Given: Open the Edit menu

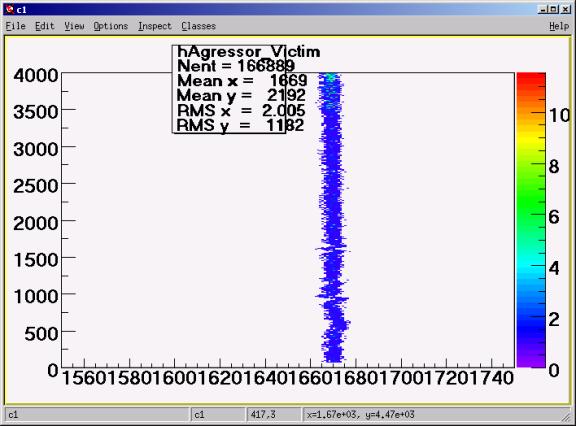Looking at the screenshot, I should coord(44,26).
